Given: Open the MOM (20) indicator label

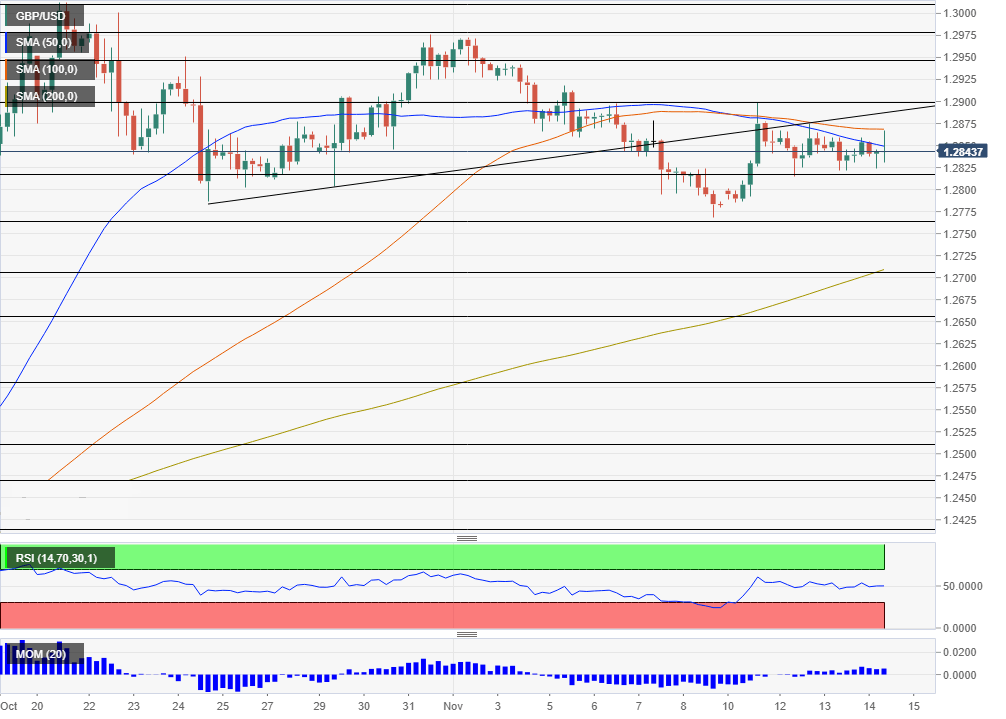Looking at the screenshot, I should pos(43,655).
